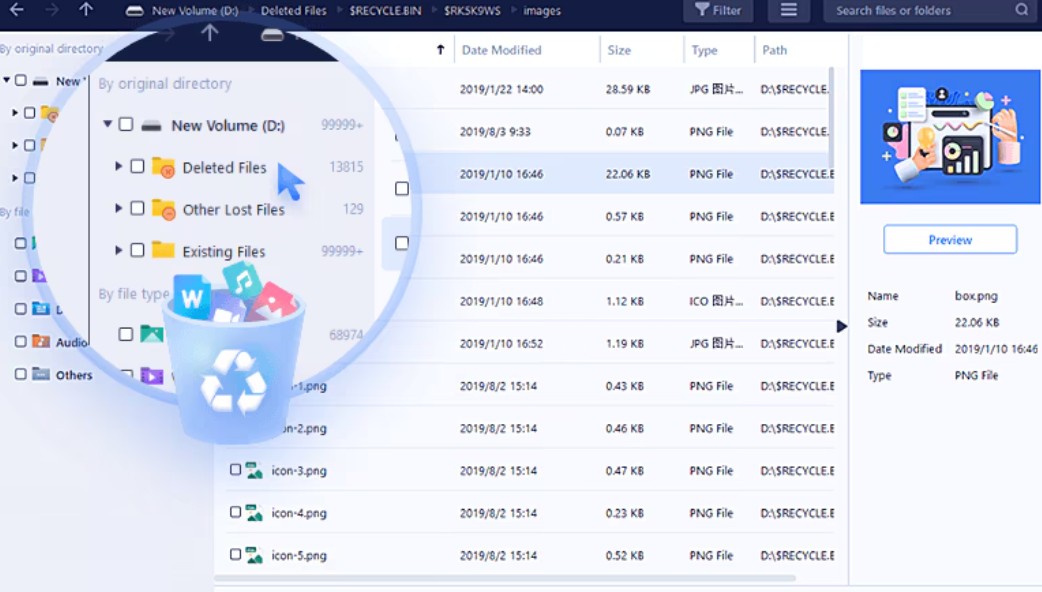Go up one folder level with the top bar's up arrow
The height and width of the screenshot is (592, 1042).
click(86, 9)
